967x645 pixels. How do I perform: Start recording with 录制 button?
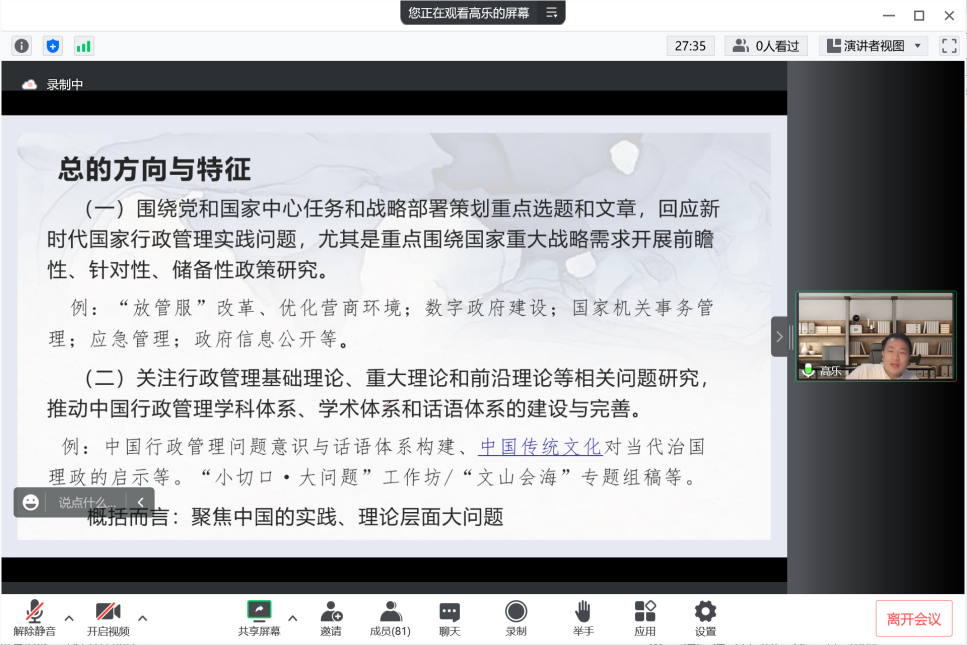point(516,618)
